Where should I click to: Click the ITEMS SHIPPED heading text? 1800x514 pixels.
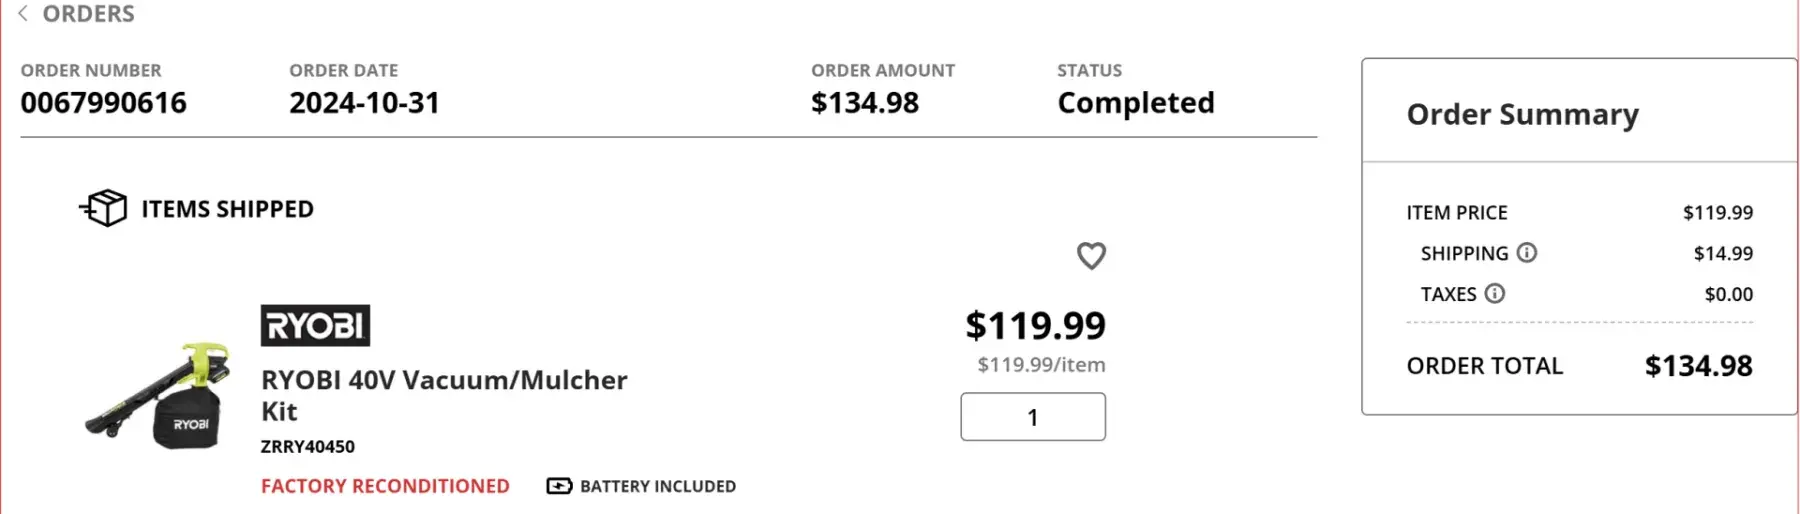[227, 209]
